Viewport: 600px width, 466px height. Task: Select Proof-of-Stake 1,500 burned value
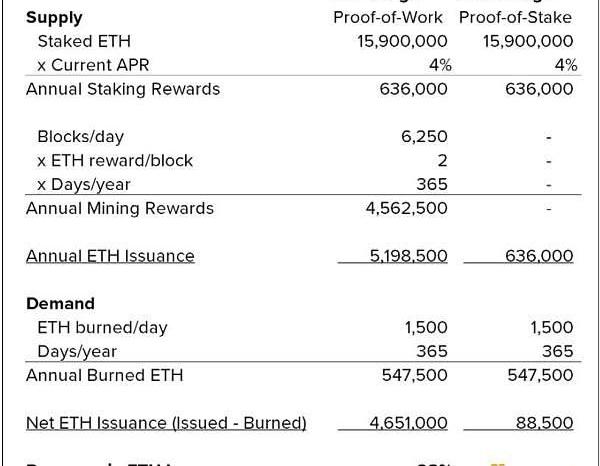pyautogui.click(x=551, y=328)
